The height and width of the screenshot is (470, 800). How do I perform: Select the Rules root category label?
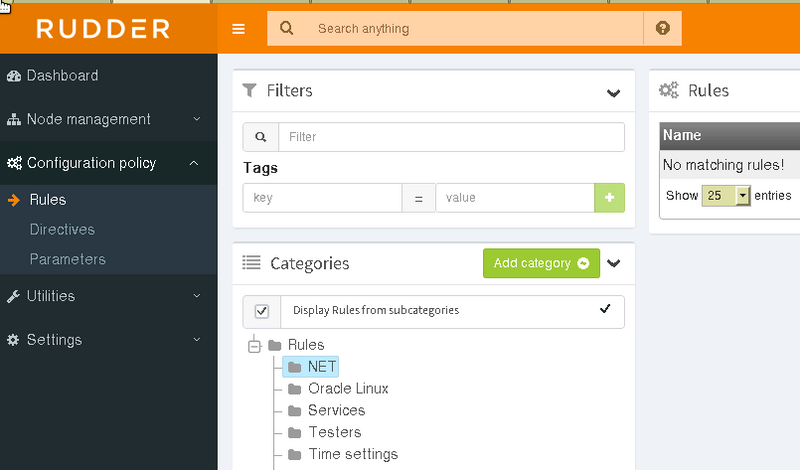coord(306,345)
